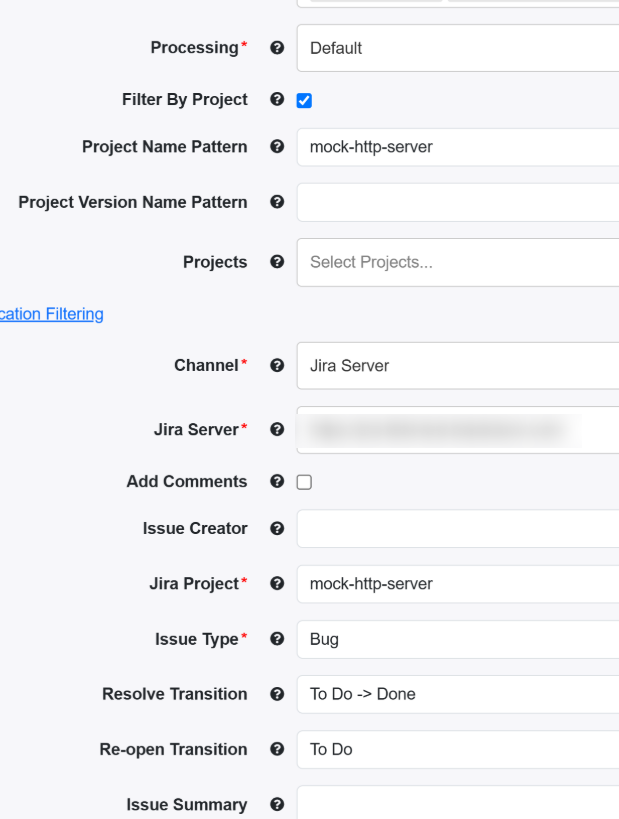Edit the Jira Project field value
Image resolution: width=619 pixels, height=819 pixels.
point(458,584)
